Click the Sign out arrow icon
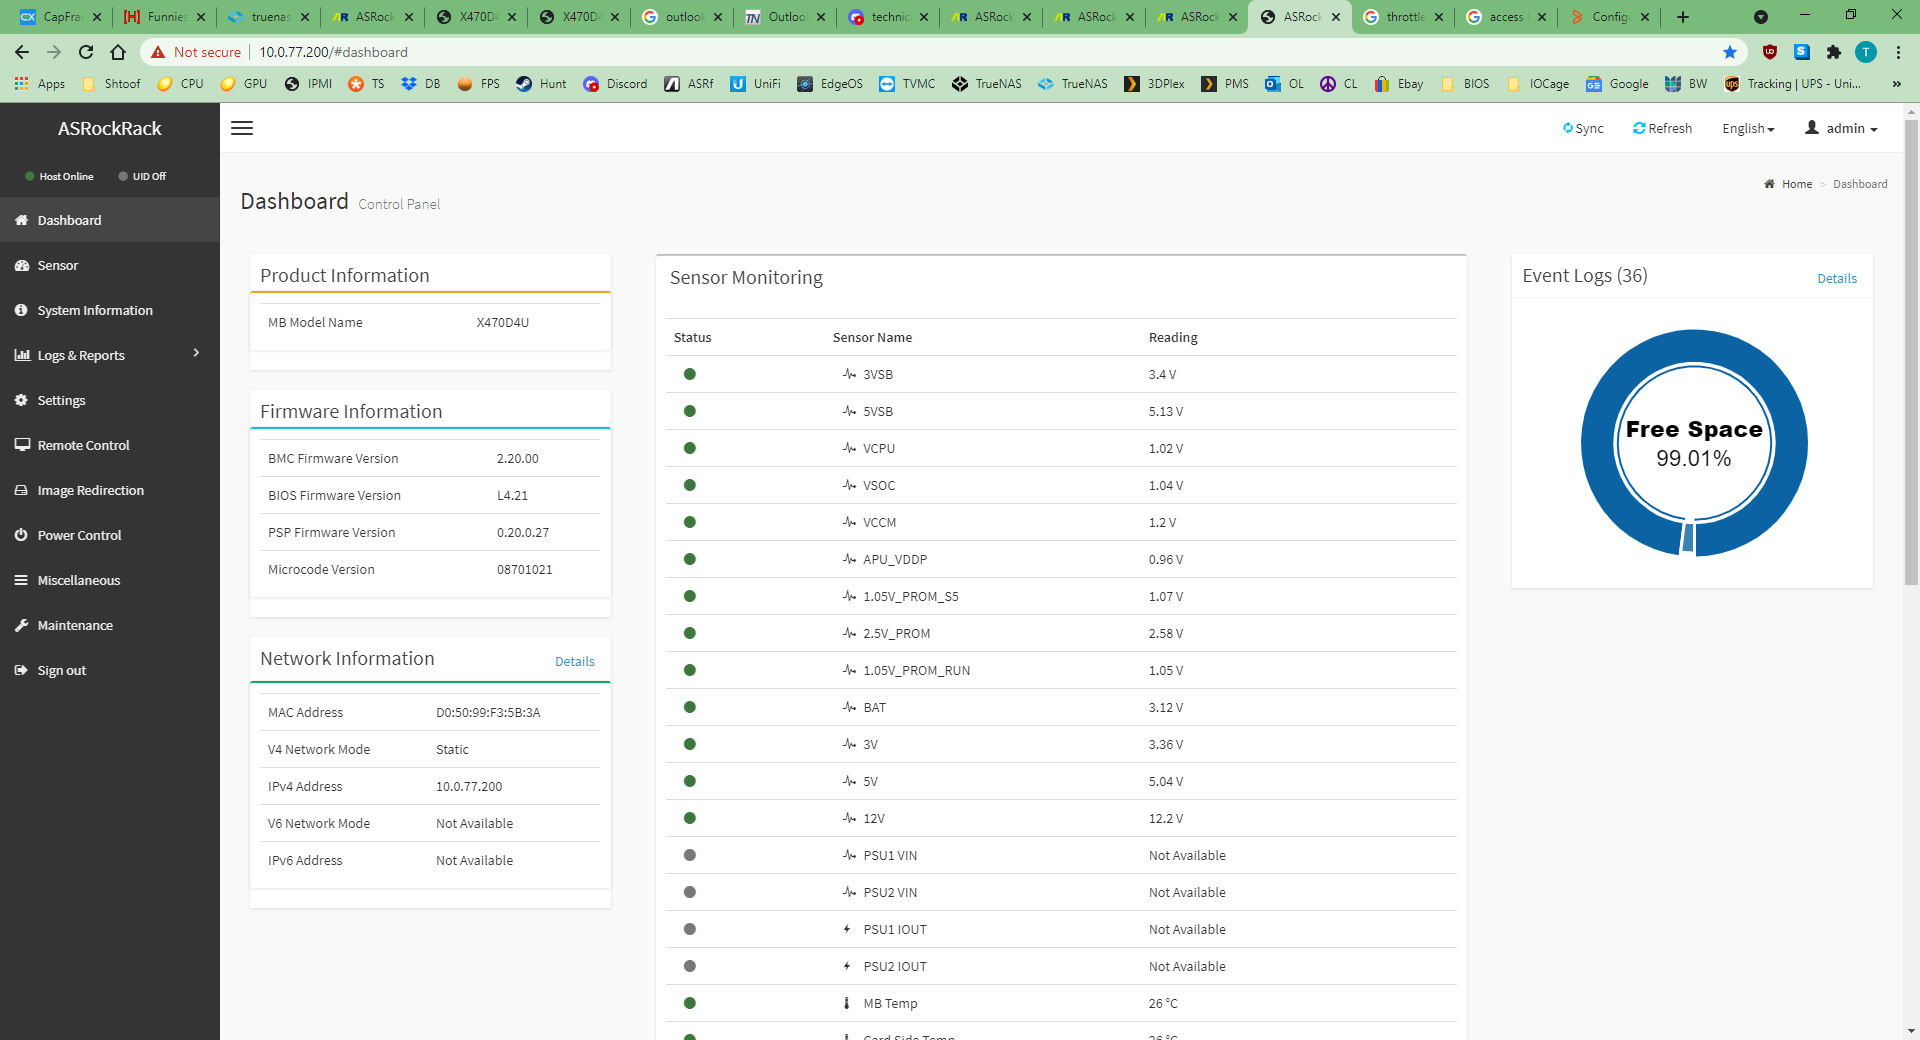1920x1040 pixels. [x=21, y=670]
